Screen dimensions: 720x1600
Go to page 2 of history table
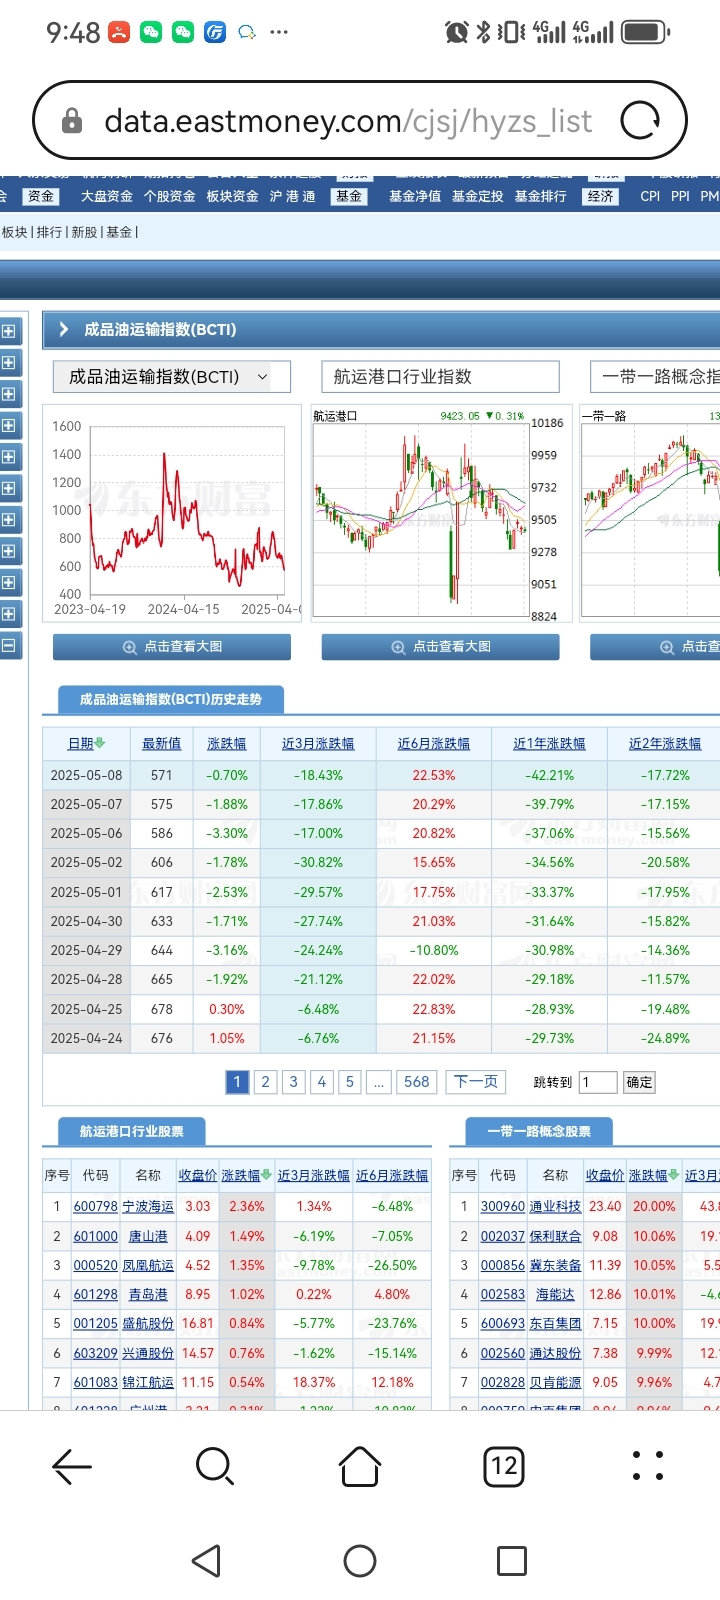[x=265, y=1082]
